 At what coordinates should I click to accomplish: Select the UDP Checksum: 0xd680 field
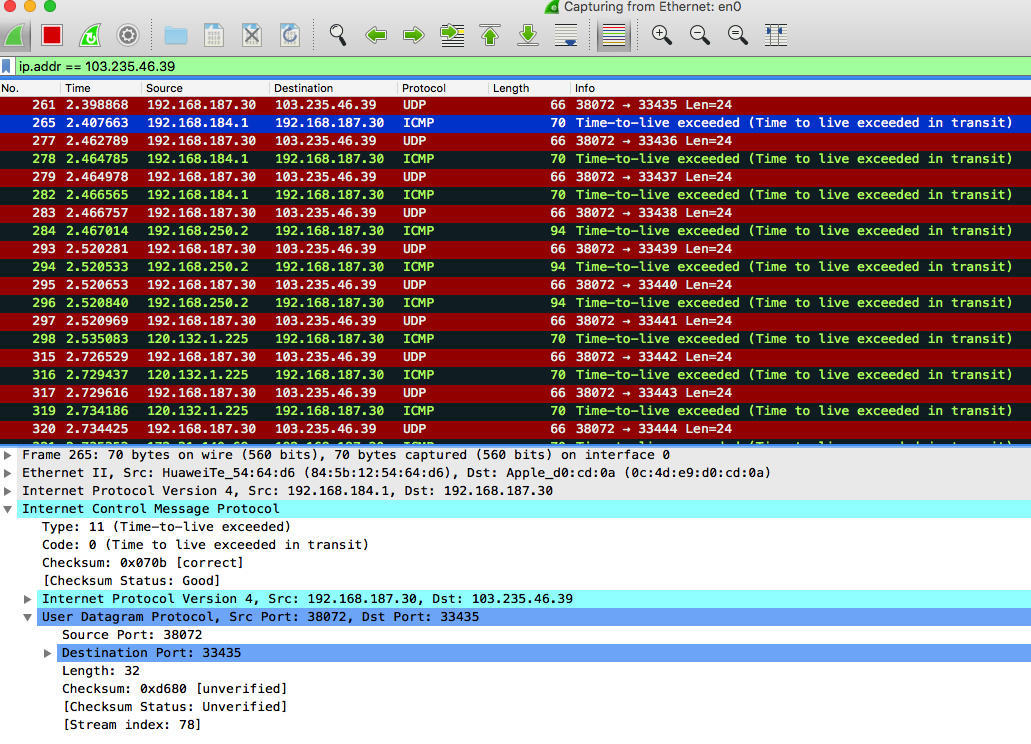174,689
